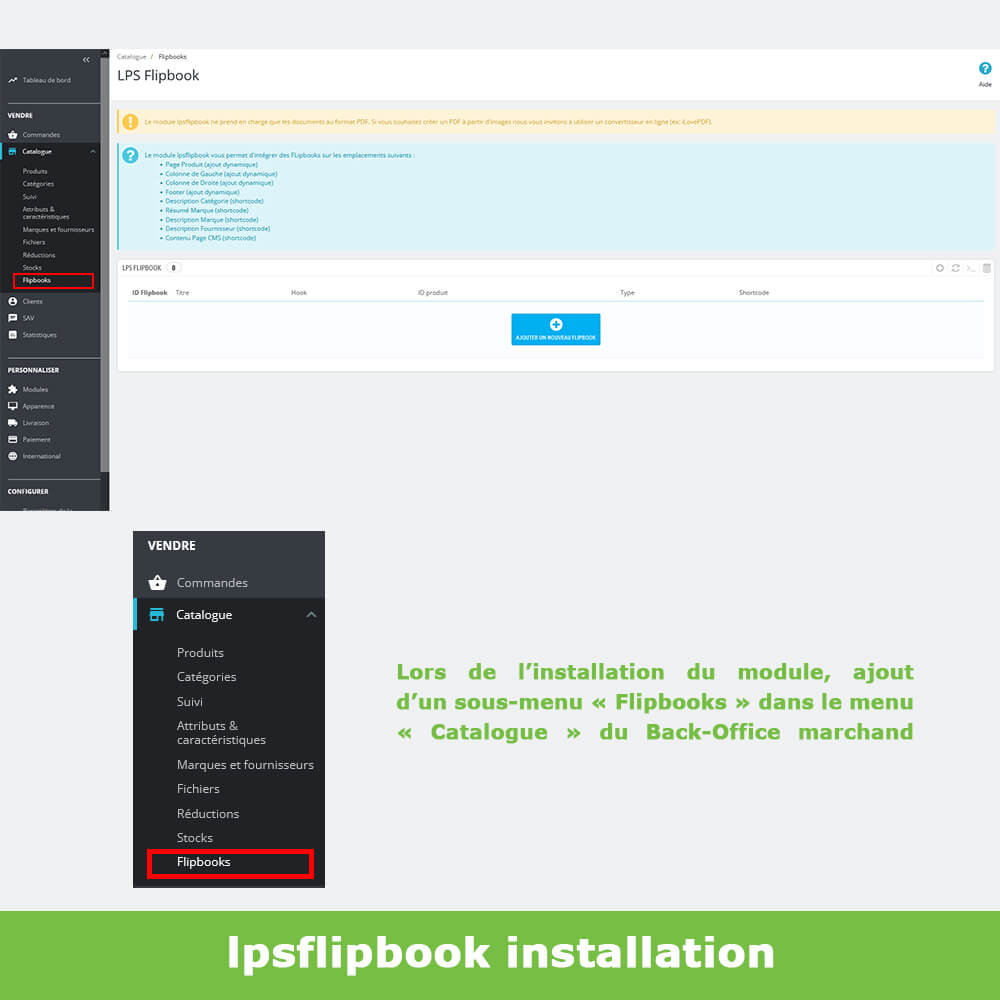The image size is (1000, 1000).
Task: Click the Apparence monitor icon
Action: click(x=12, y=406)
